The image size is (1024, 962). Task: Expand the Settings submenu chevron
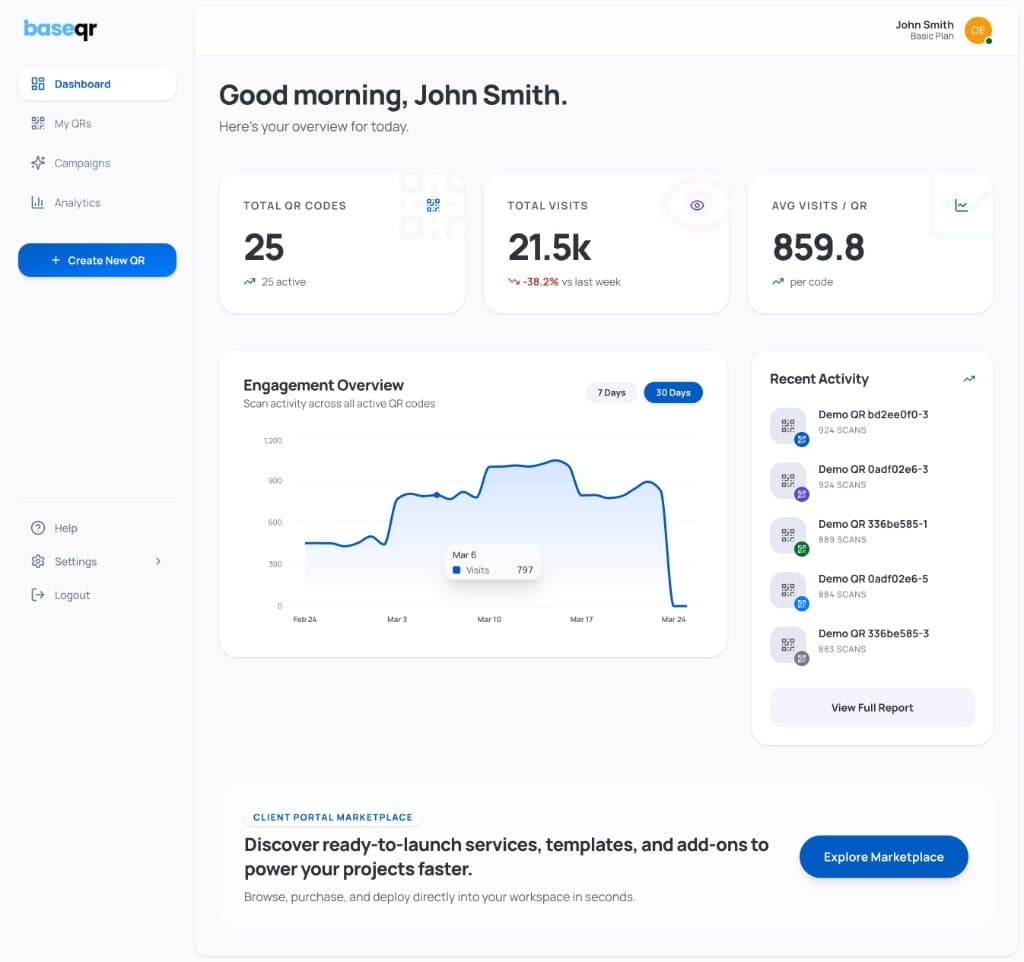pyautogui.click(x=157, y=561)
